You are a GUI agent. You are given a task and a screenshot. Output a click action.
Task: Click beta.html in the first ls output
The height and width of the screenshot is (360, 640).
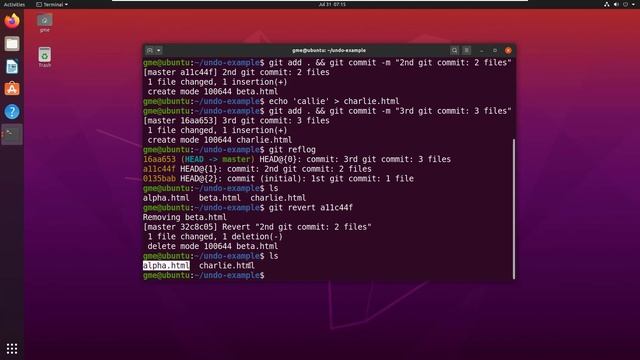[220, 198]
